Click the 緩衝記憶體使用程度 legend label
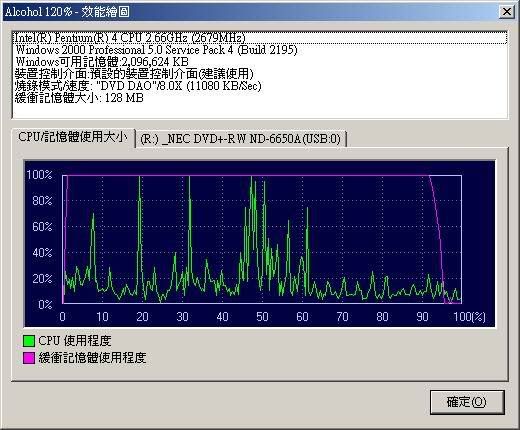The height and width of the screenshot is (430, 520). (x=92, y=358)
